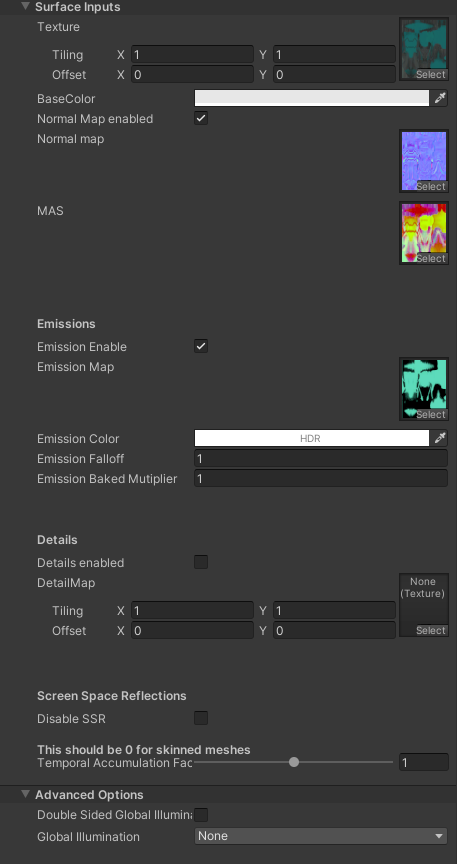This screenshot has height=864, width=457.
Task: Click the Texture Offset Y field
Action: coord(335,74)
